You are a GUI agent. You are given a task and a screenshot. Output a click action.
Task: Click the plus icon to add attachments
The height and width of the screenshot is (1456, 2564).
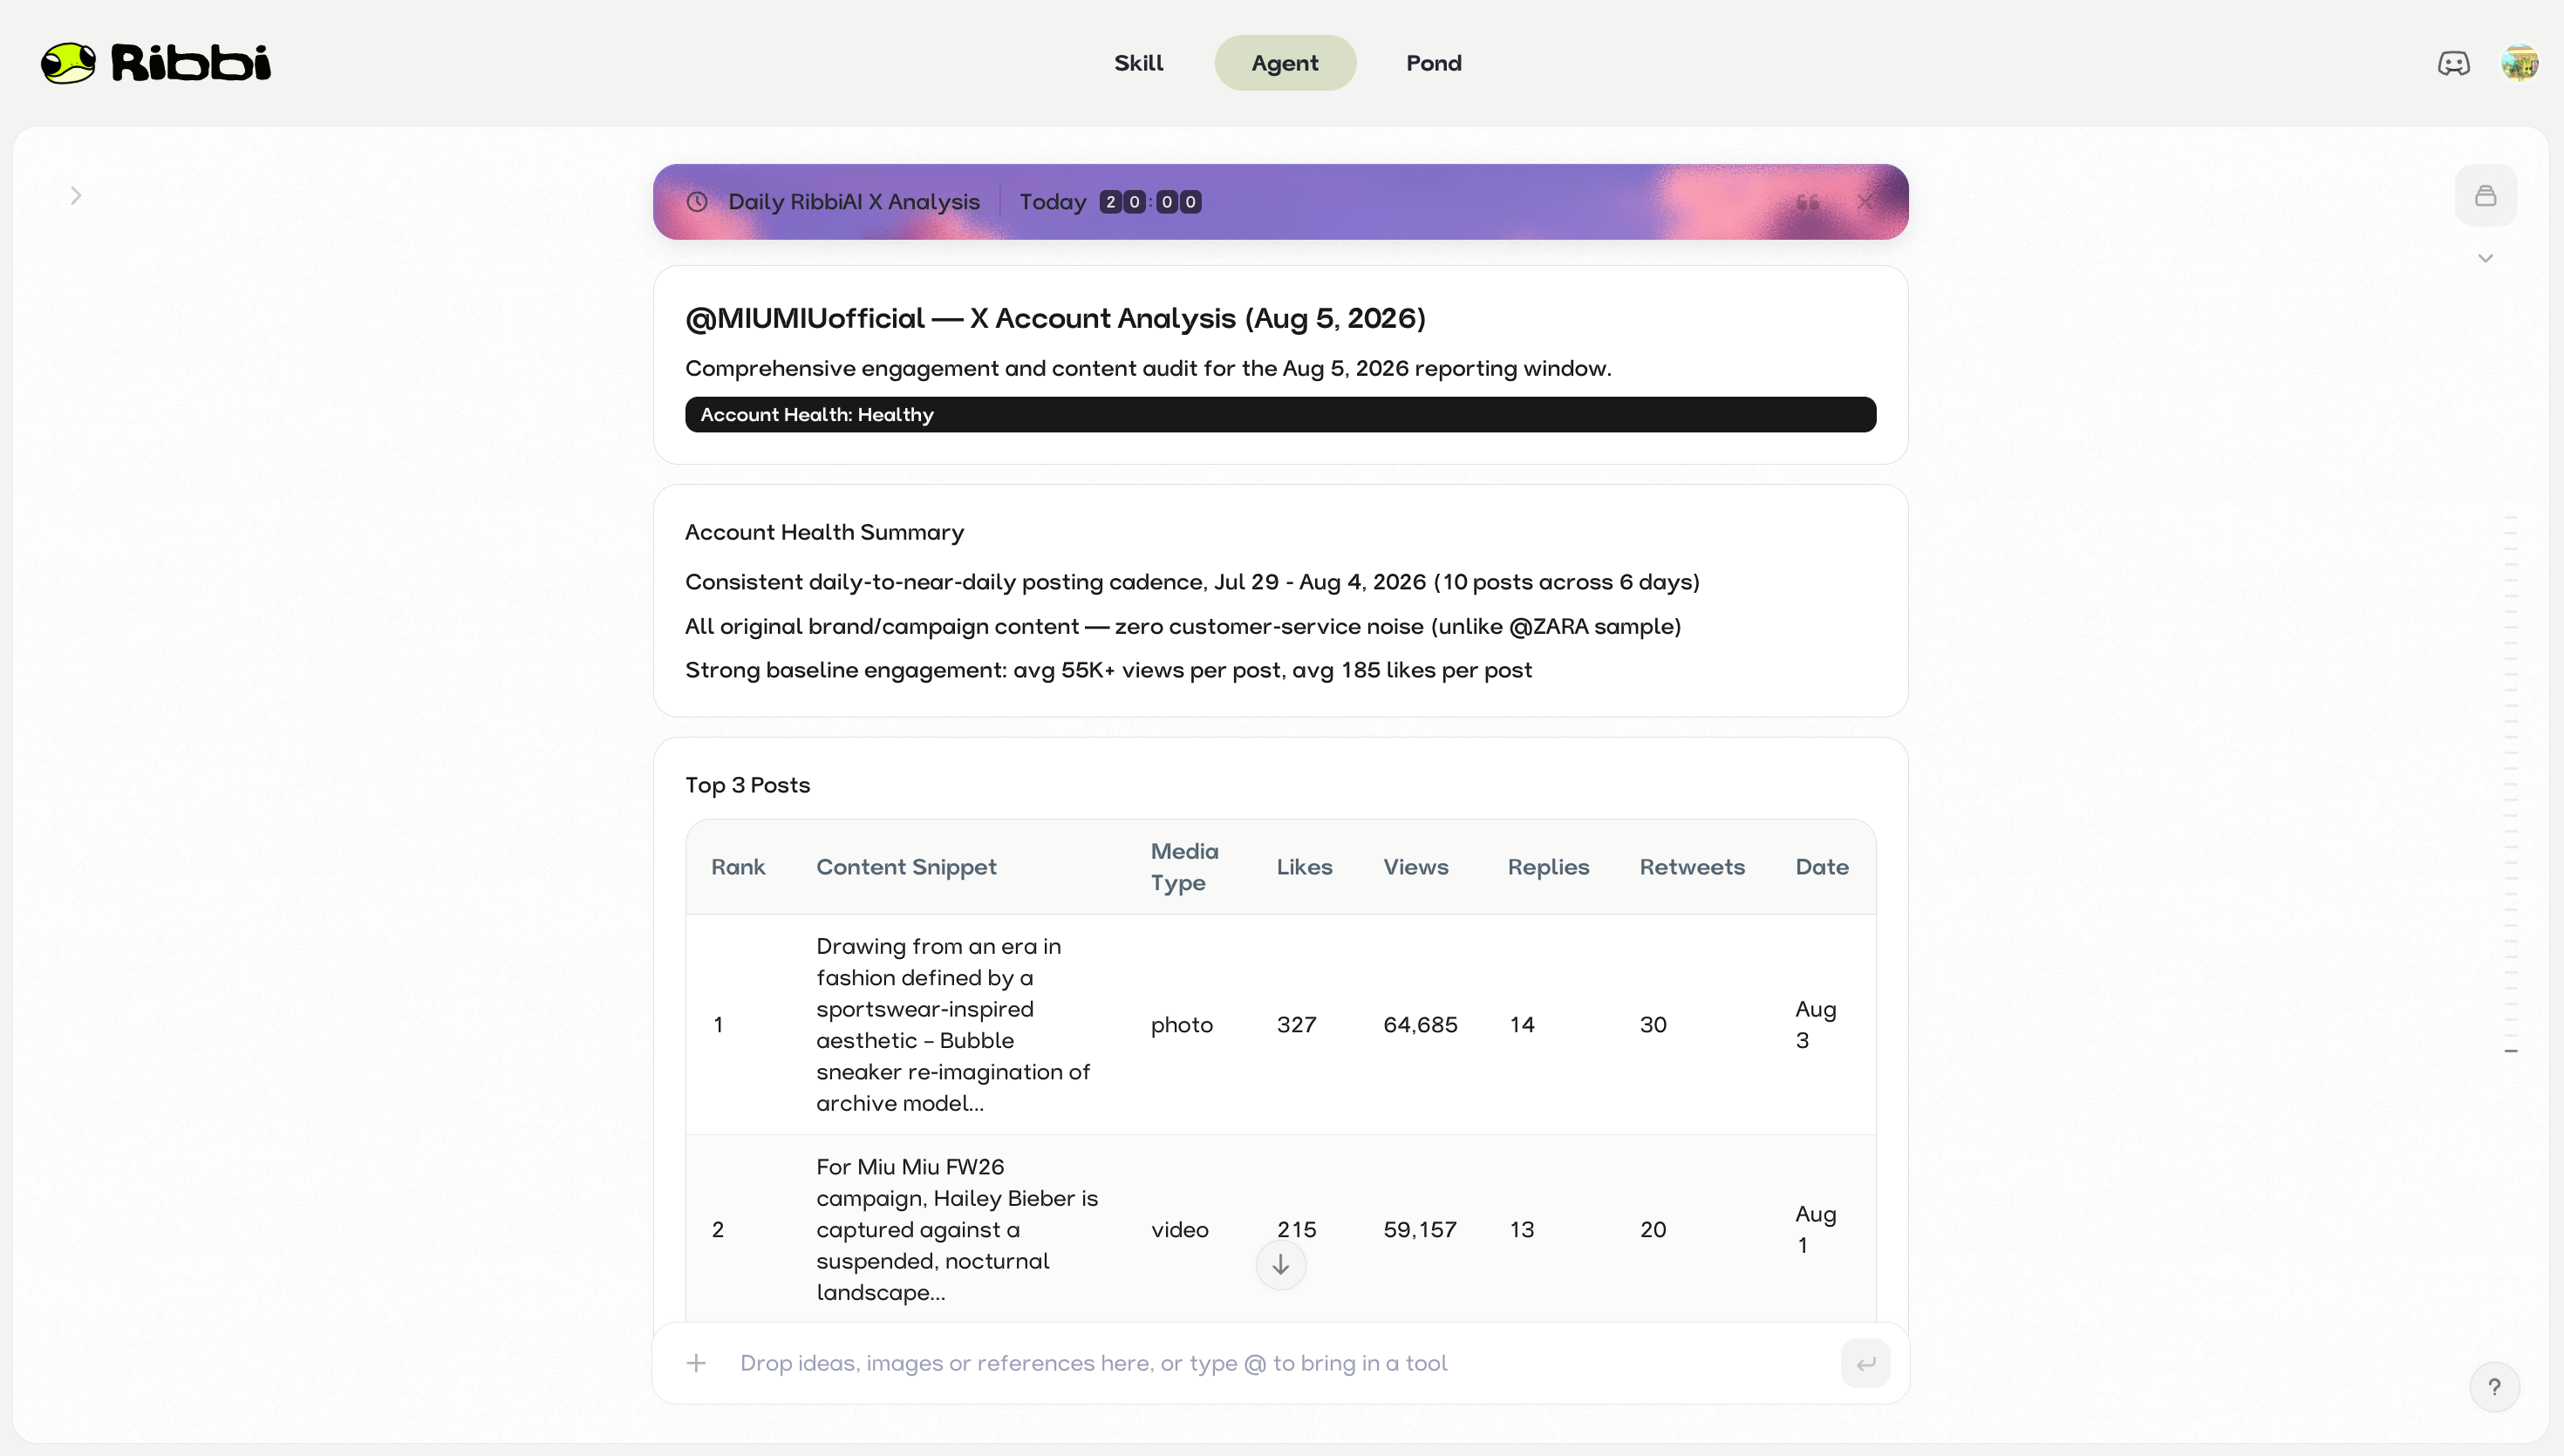pos(696,1363)
